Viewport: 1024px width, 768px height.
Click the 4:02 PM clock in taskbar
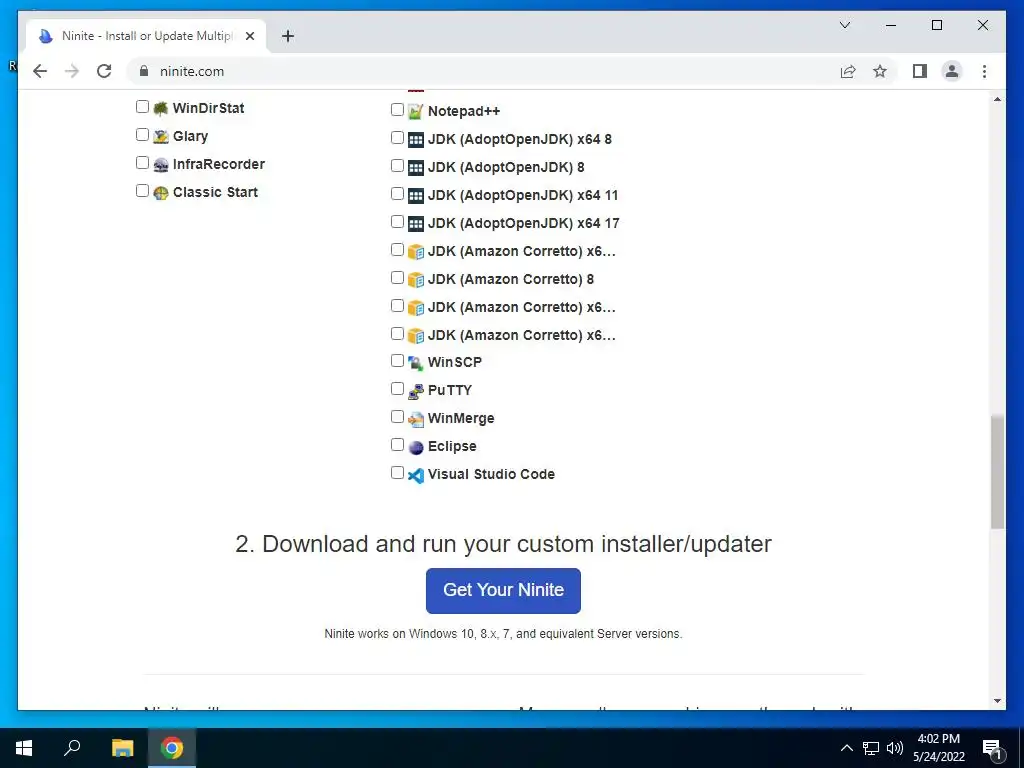coord(938,739)
